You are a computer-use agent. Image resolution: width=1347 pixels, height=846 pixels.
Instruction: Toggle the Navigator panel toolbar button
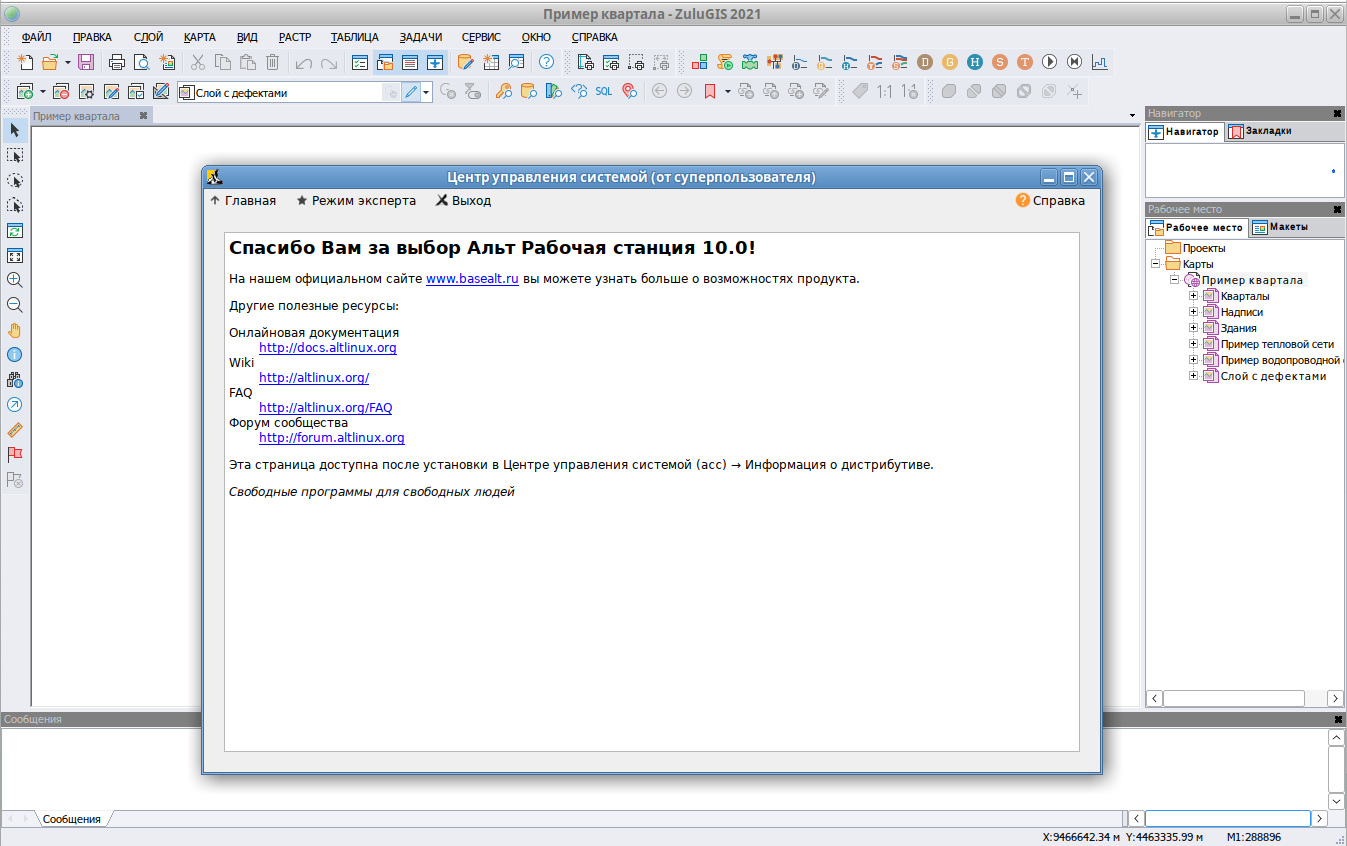click(435, 62)
